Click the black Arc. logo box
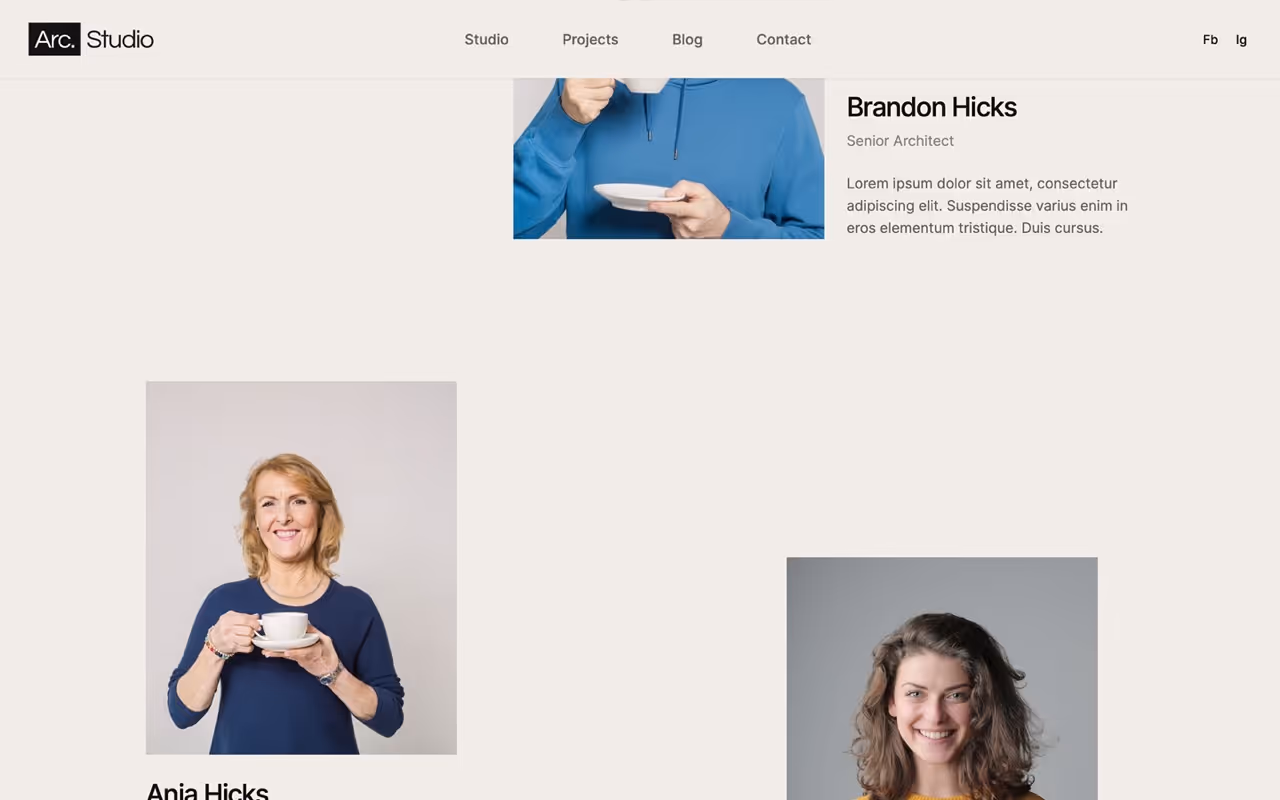 point(54,39)
